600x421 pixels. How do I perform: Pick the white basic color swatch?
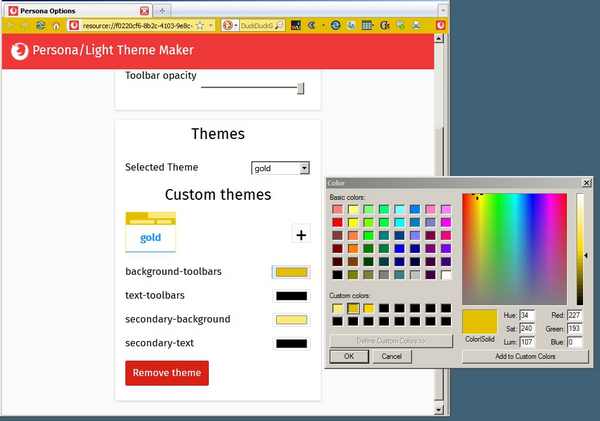click(446, 274)
